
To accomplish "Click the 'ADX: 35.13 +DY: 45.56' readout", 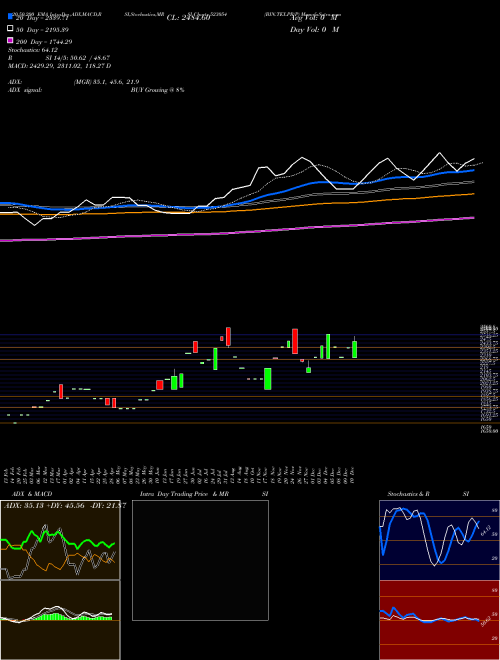I will (x=43, y=506).
